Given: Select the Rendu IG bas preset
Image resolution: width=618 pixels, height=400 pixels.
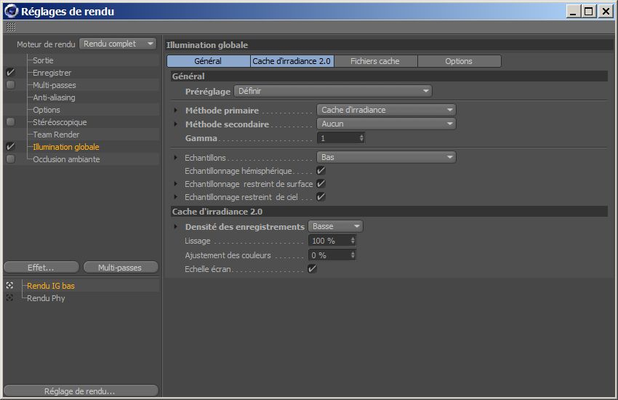Looking at the screenshot, I should [51, 286].
